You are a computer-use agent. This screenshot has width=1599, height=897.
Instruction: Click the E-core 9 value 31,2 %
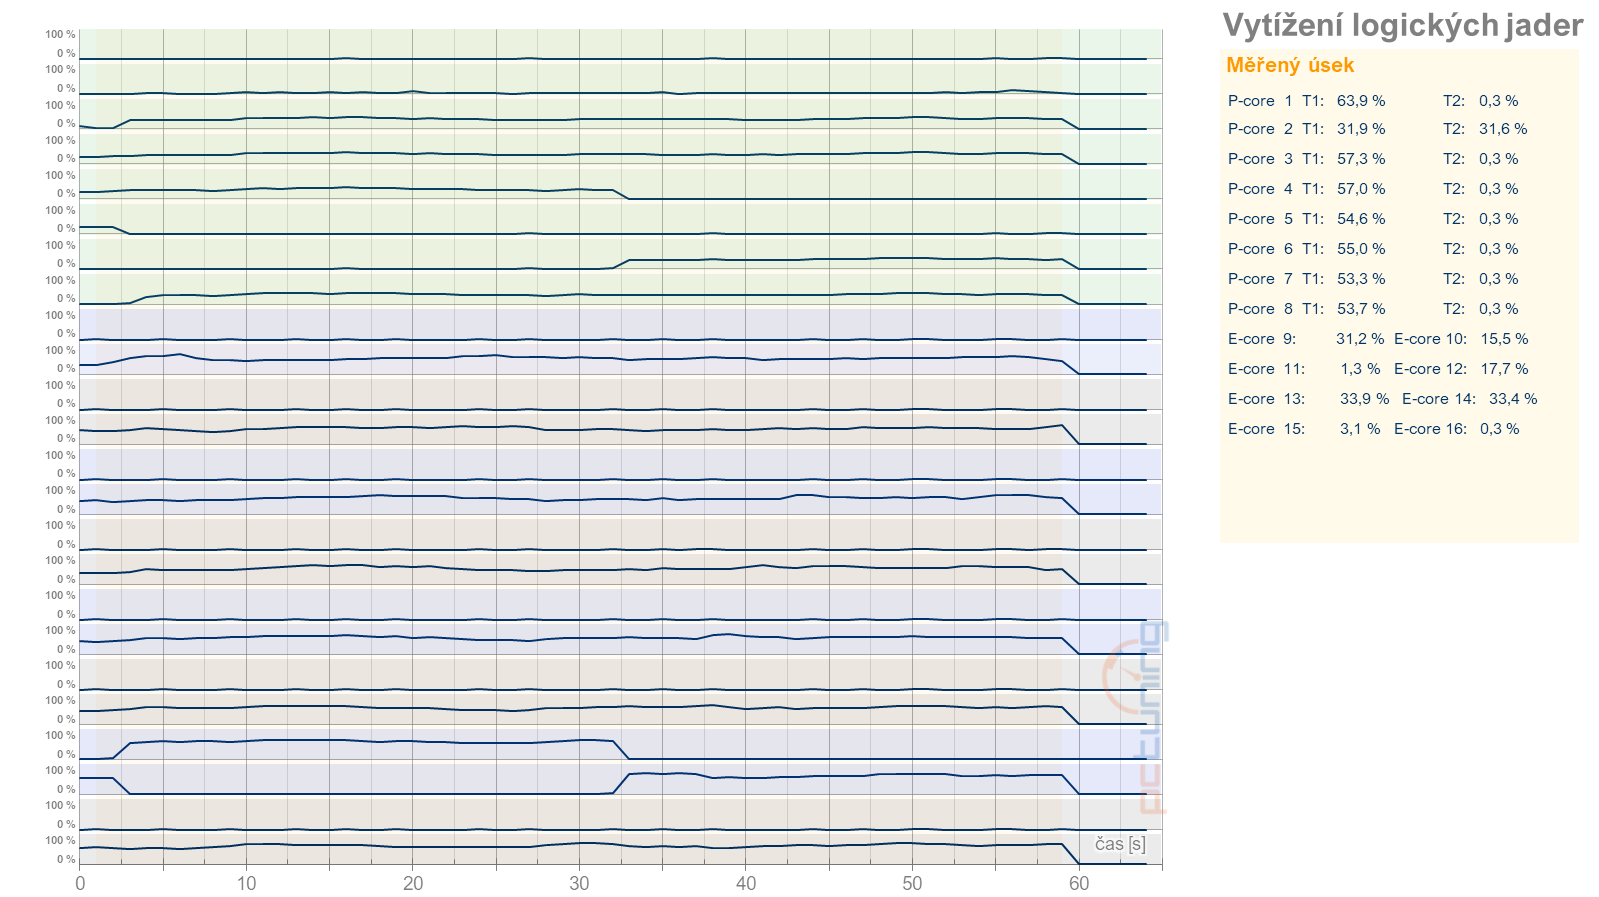click(x=1360, y=339)
